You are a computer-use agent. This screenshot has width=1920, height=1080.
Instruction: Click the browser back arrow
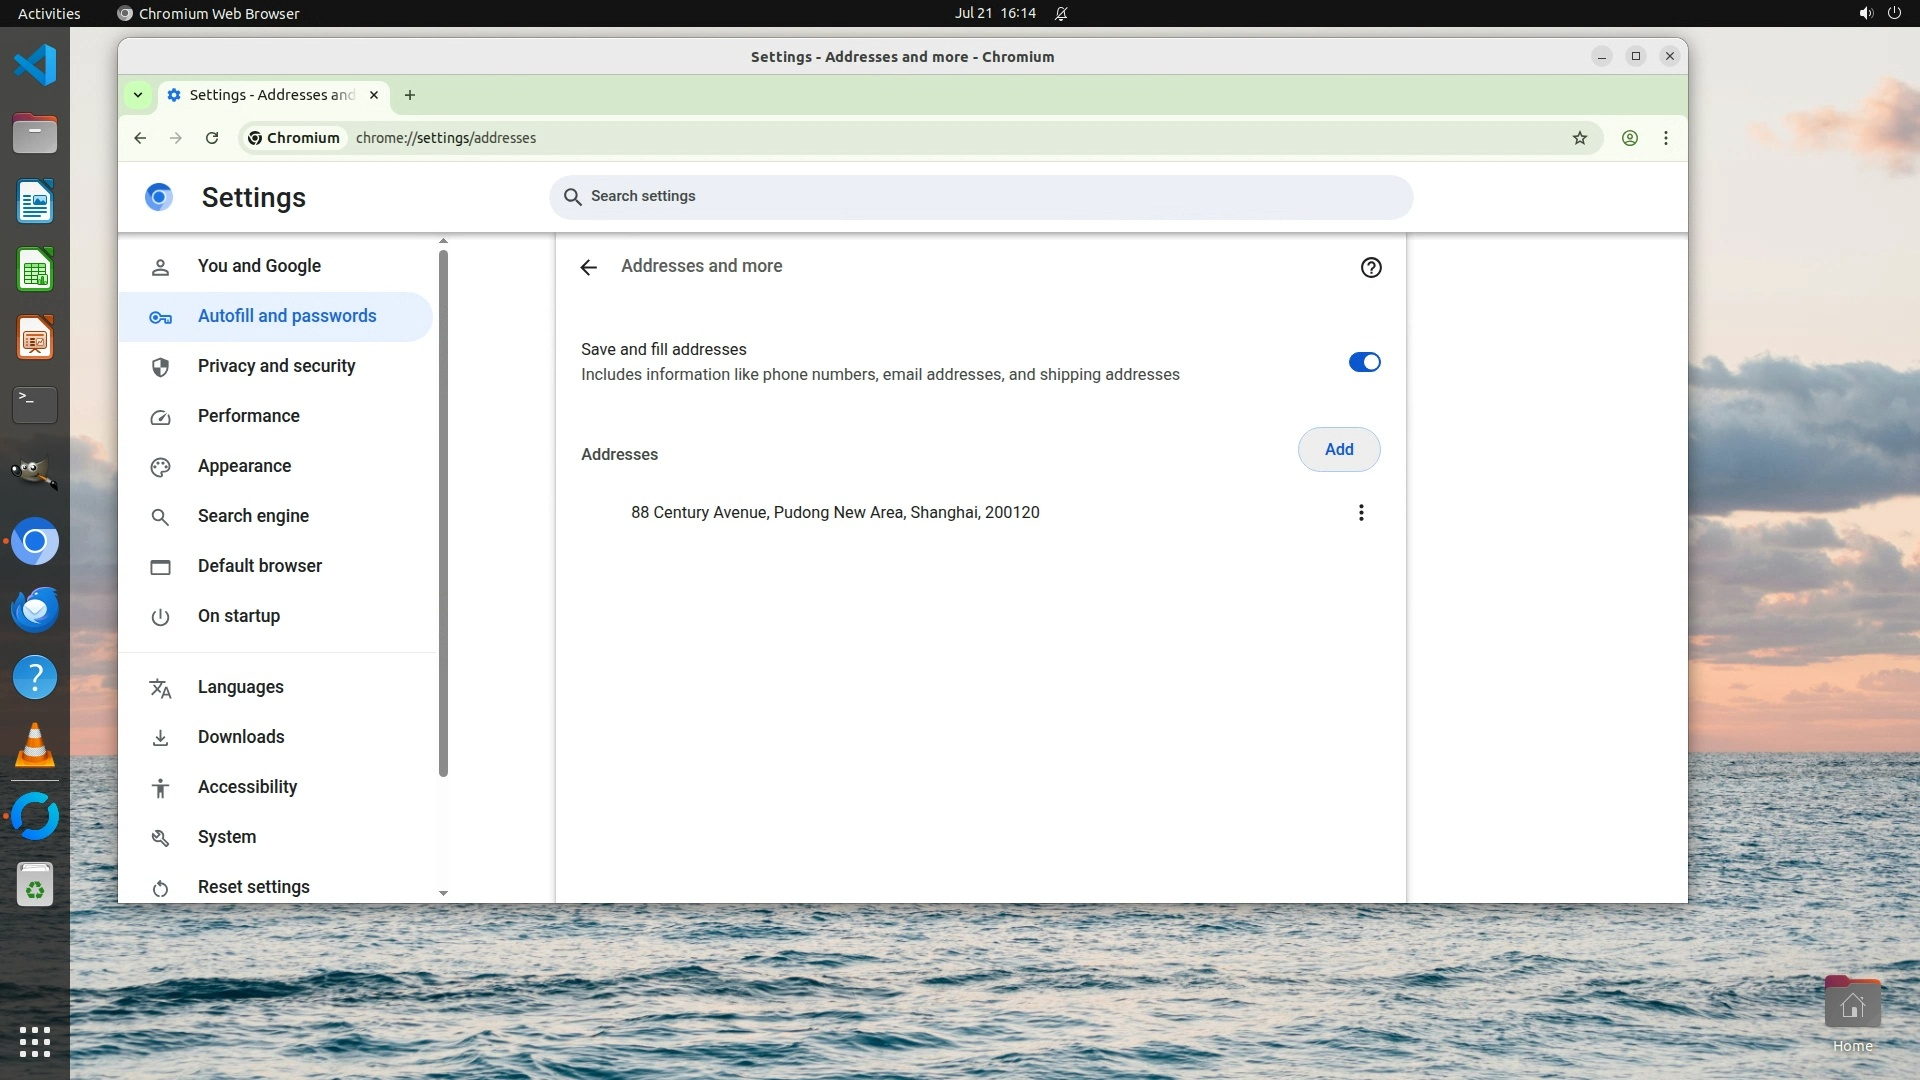(x=140, y=138)
